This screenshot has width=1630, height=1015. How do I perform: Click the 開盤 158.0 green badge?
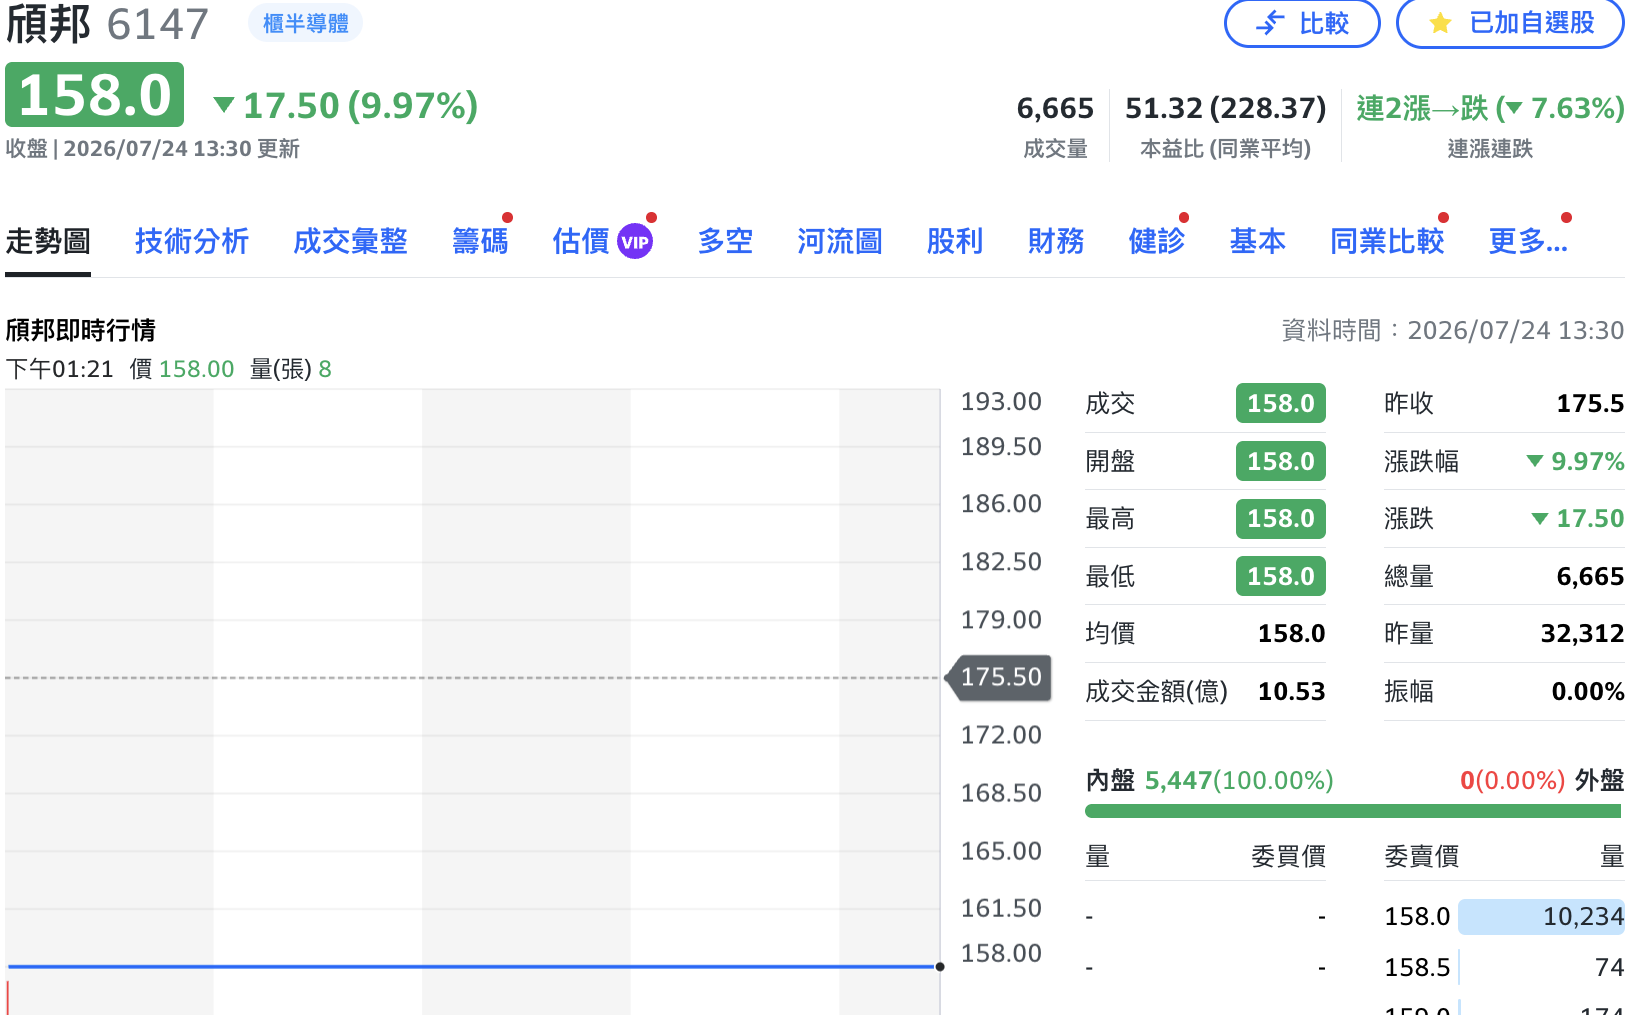click(x=1281, y=461)
